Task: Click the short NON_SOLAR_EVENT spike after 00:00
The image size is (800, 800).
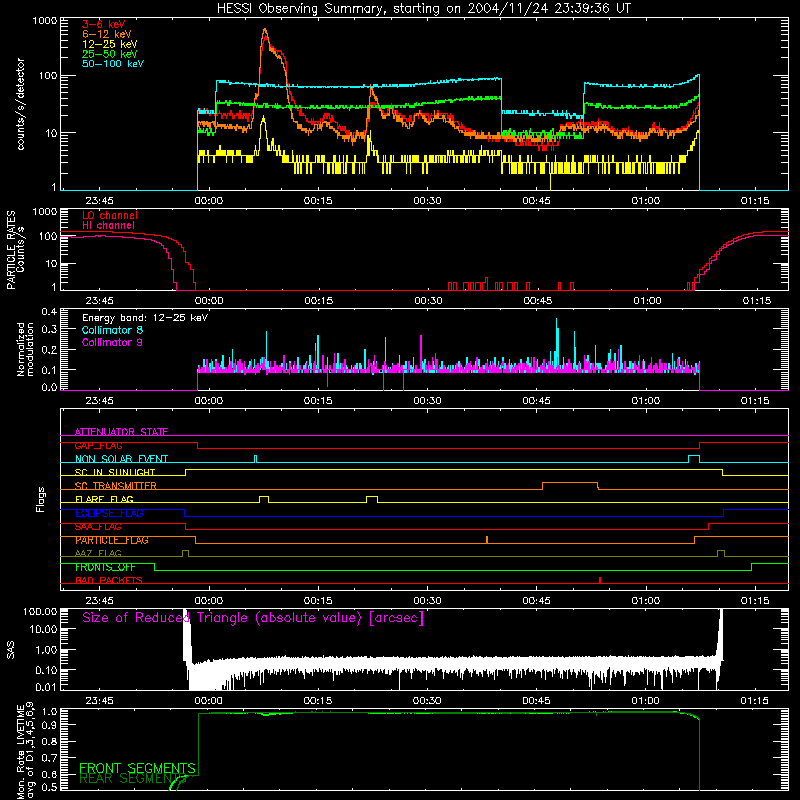Action: tap(256, 458)
